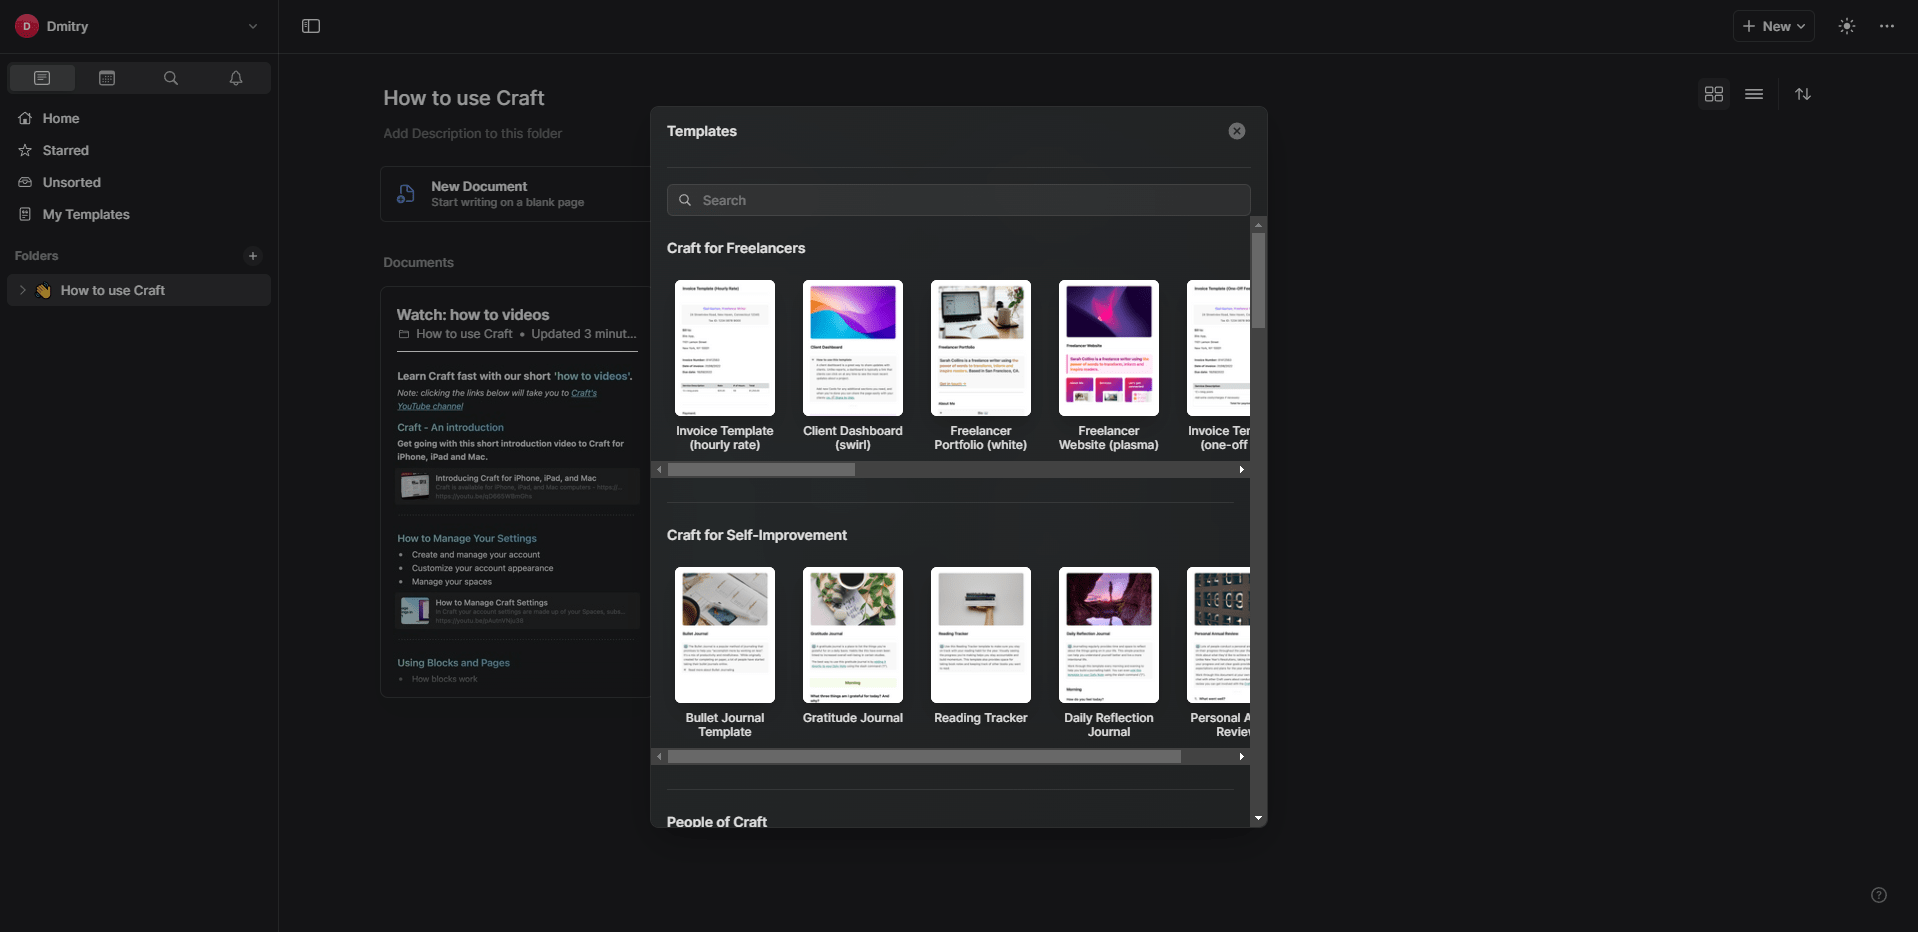Focus the Templates search field
The width and height of the screenshot is (1918, 932).
[958, 200]
